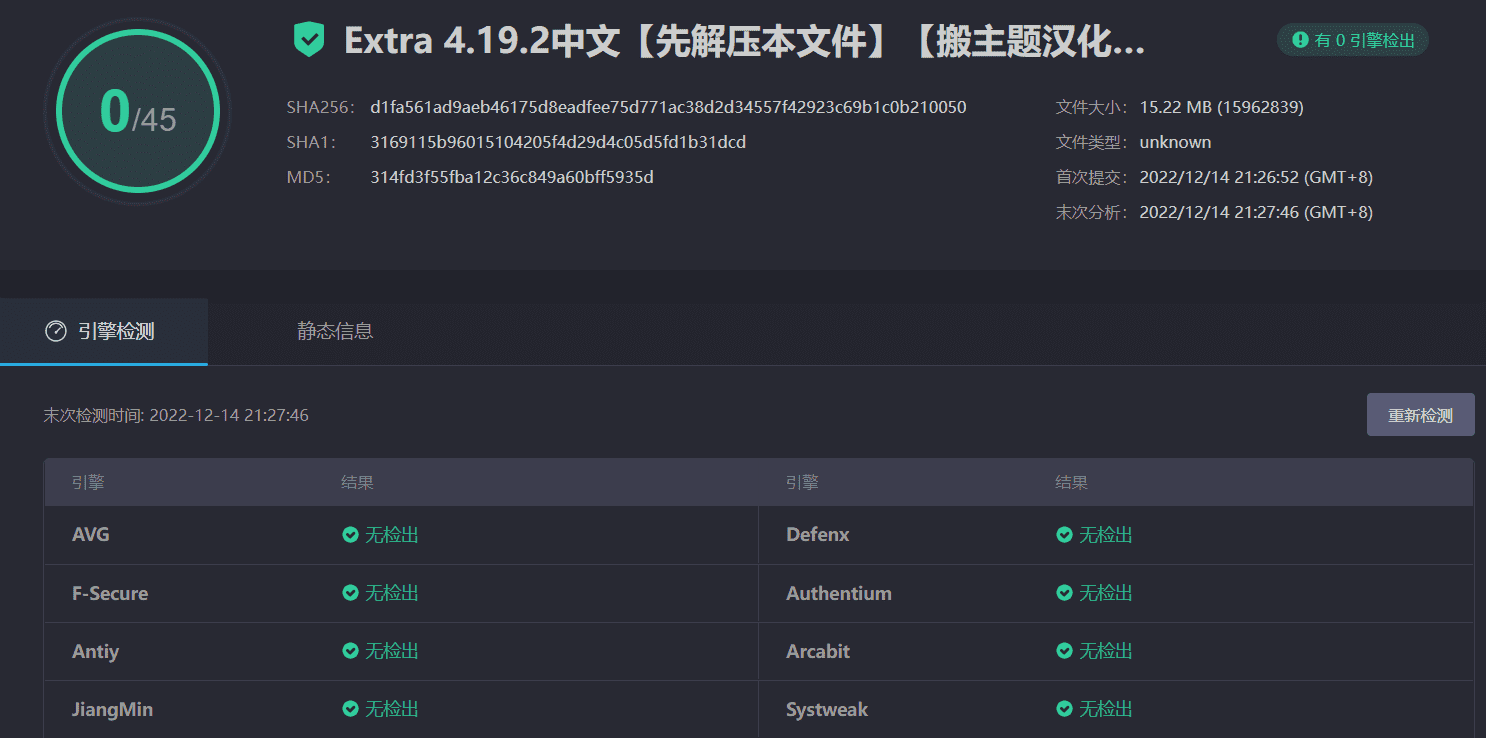This screenshot has width=1486, height=738.
Task: Click the check icon in Arcabit result
Action: click(x=1064, y=651)
